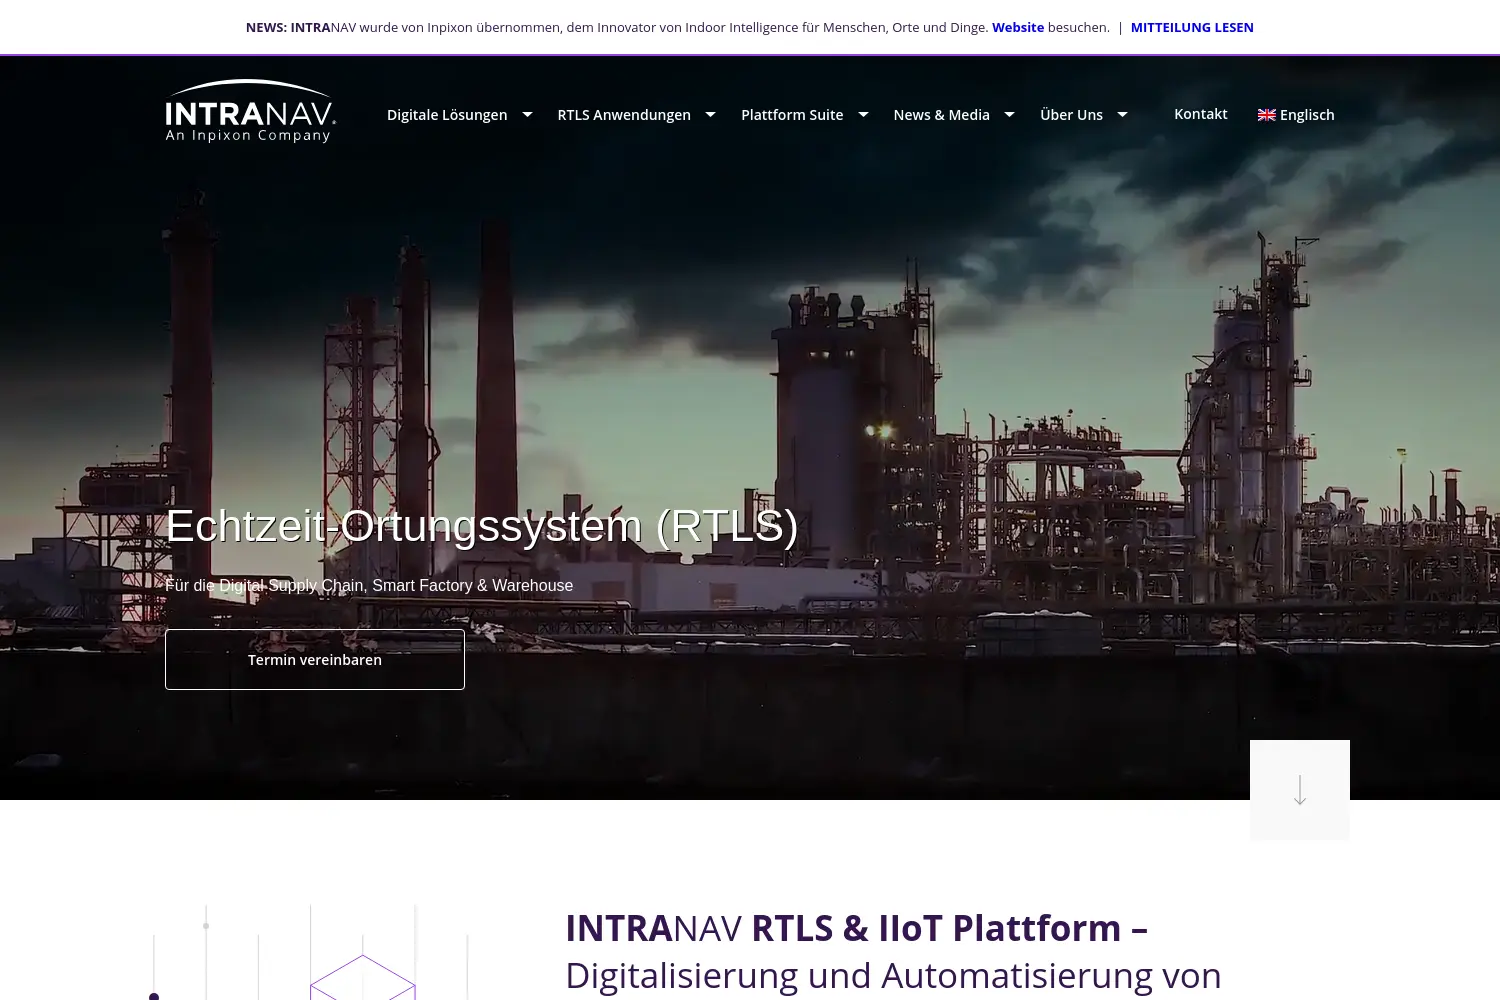The width and height of the screenshot is (1500, 1000).
Task: Open the MITTEILUNG LESEN link
Action: click(x=1192, y=28)
